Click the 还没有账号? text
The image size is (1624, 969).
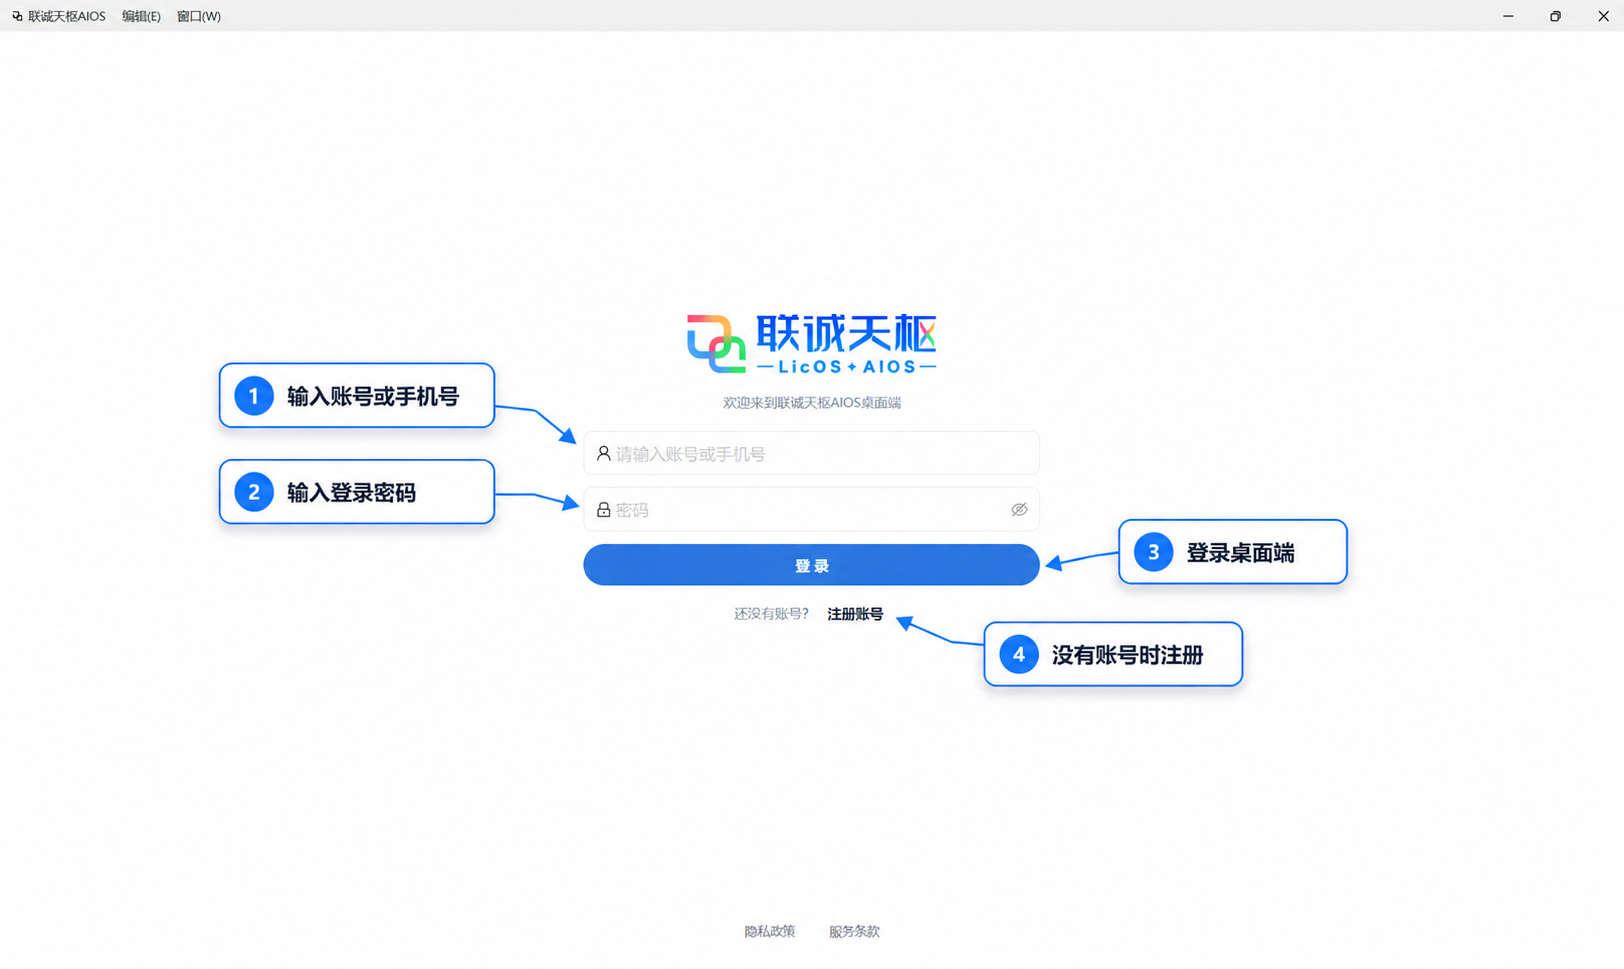771,614
